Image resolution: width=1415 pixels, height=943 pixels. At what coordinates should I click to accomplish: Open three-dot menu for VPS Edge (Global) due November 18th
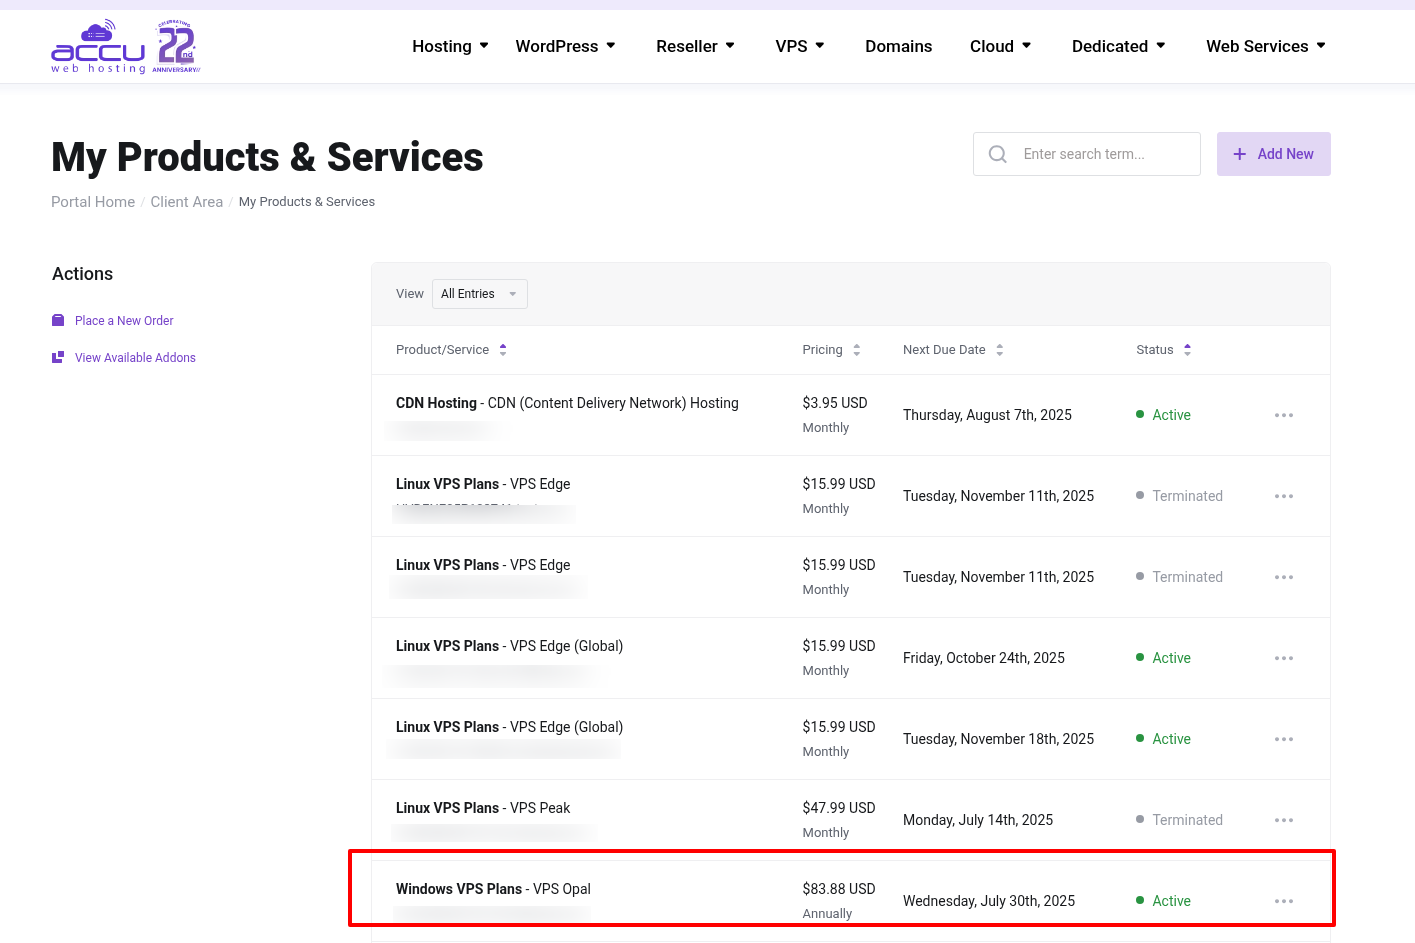pyautogui.click(x=1284, y=739)
